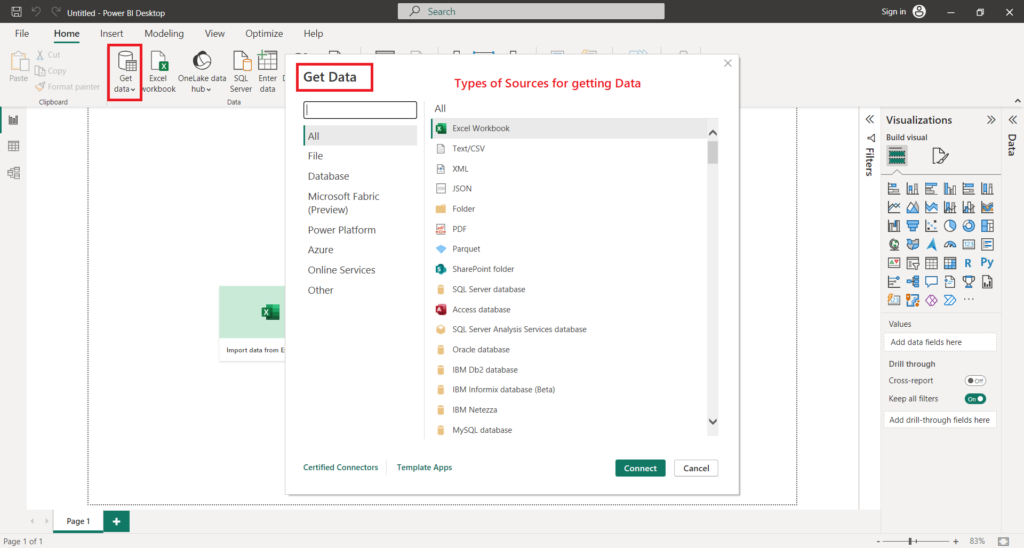Close the Get Data dialog
The image size is (1024, 548).
tap(728, 63)
